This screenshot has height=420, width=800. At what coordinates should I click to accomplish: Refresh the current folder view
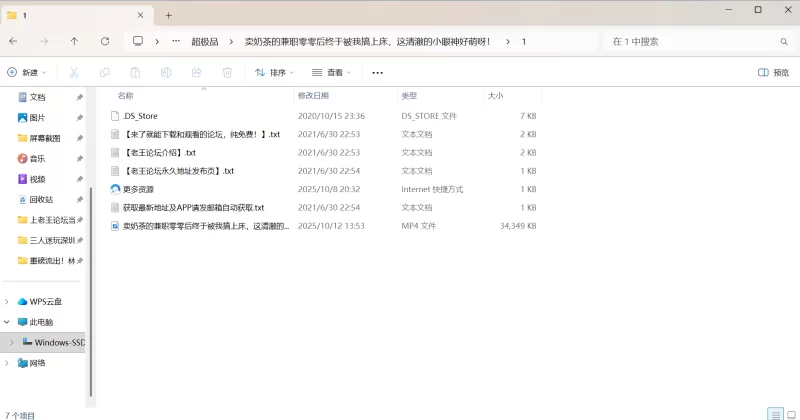coord(105,41)
